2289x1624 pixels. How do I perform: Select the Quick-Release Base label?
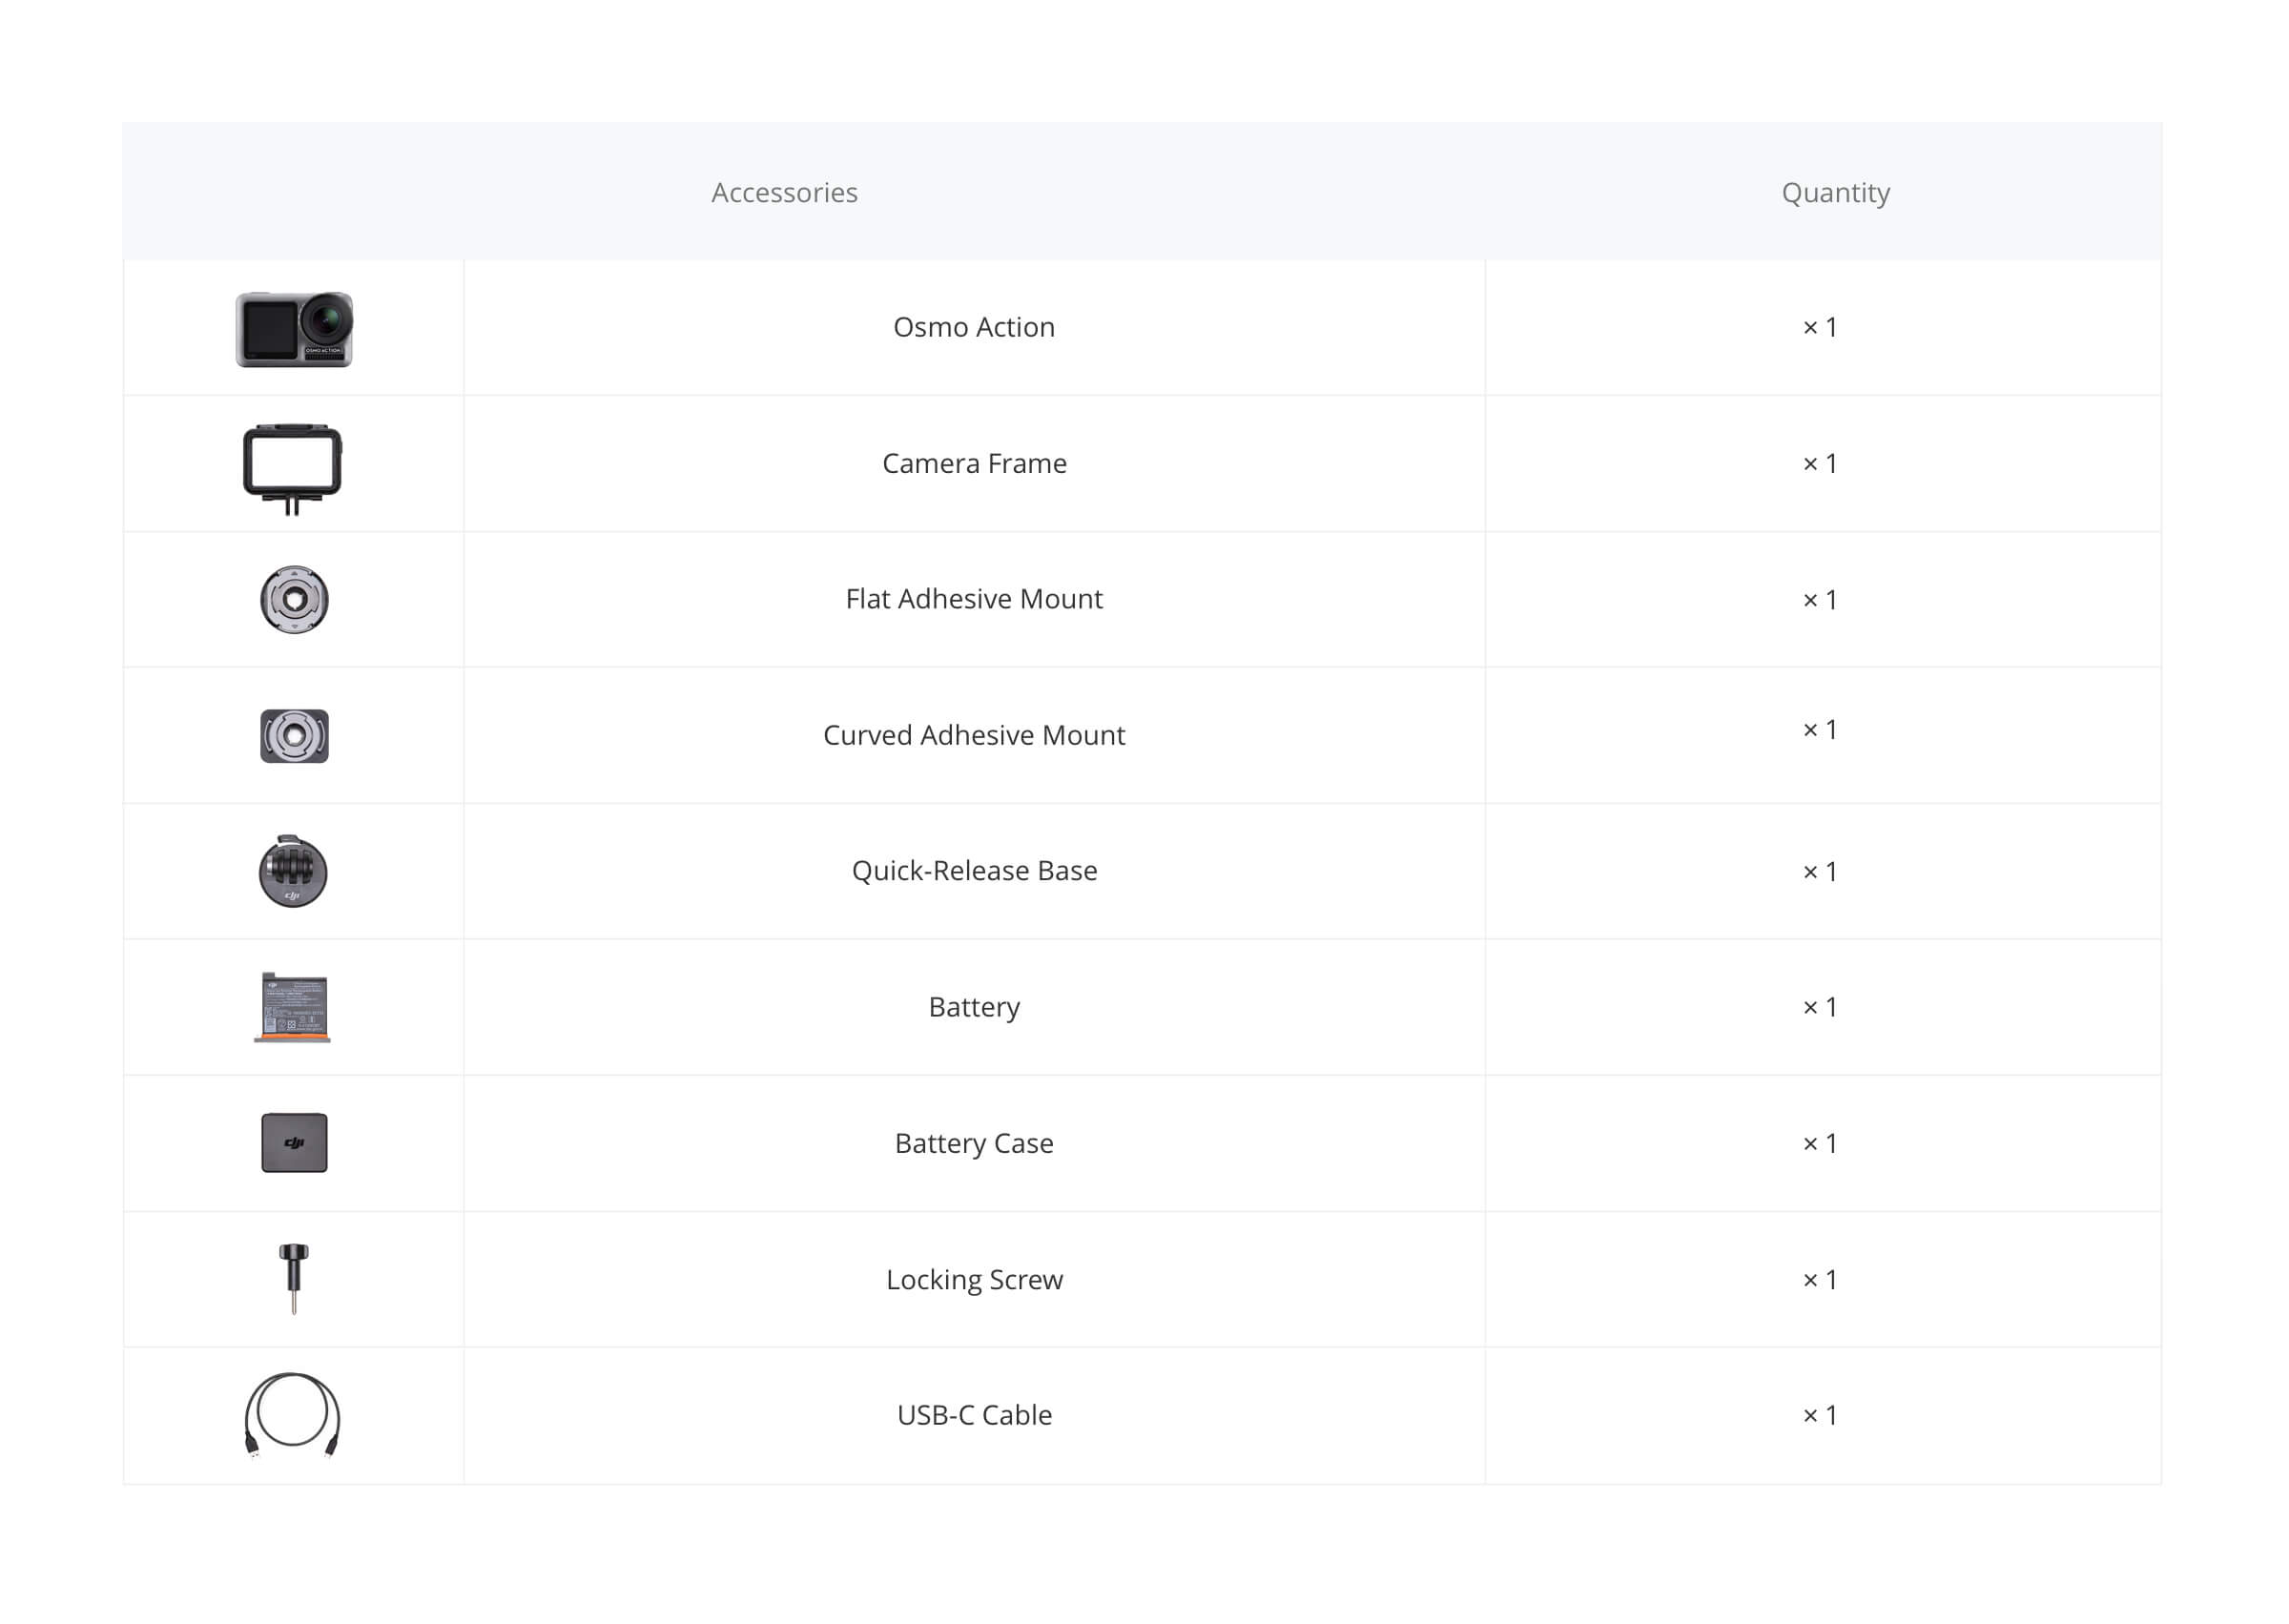(975, 871)
